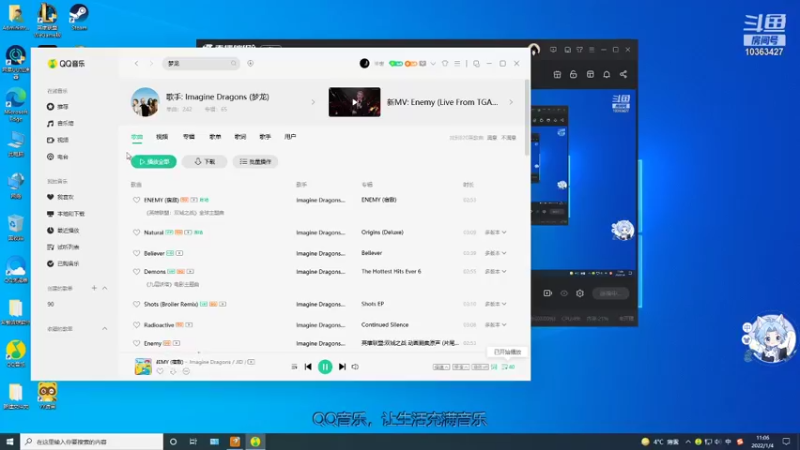Go back with the left navigation arrow
This screenshot has height=450, width=800.
136,63
